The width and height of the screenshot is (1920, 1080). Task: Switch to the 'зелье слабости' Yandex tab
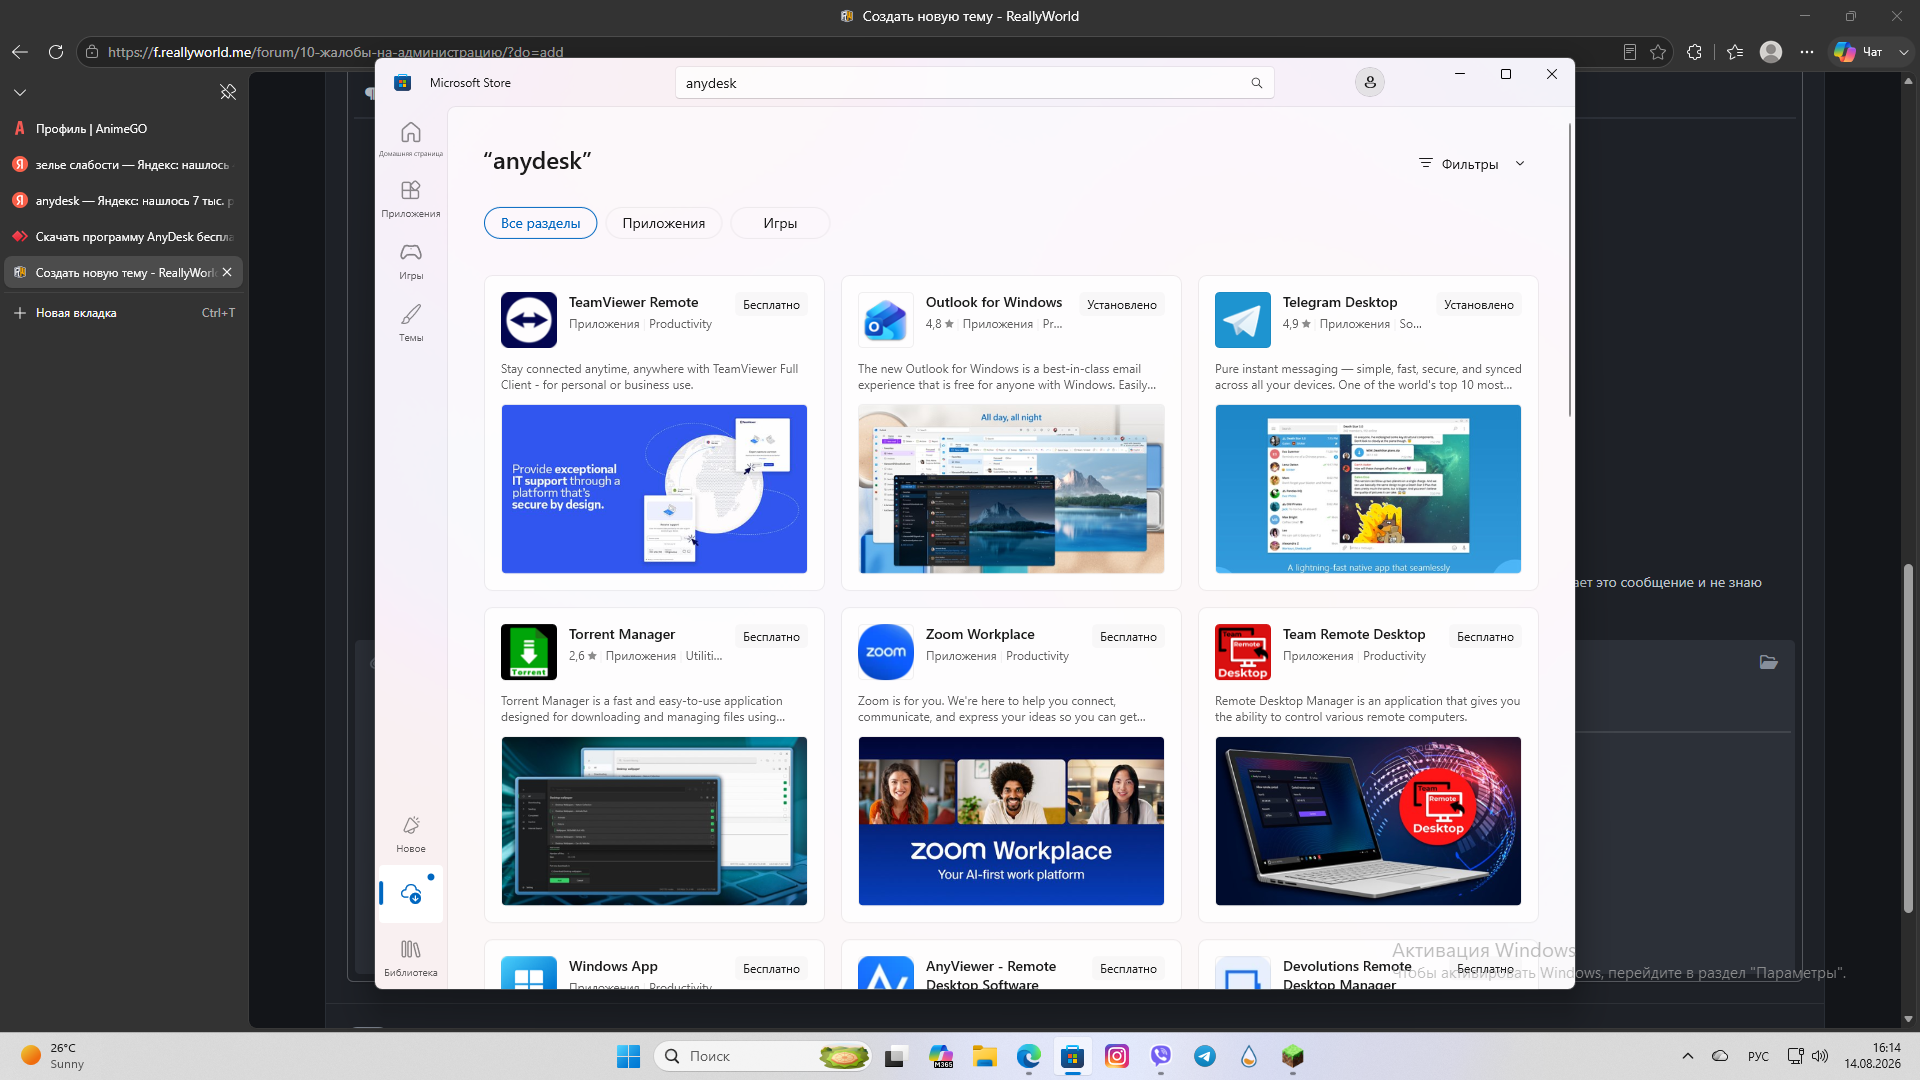coord(124,165)
